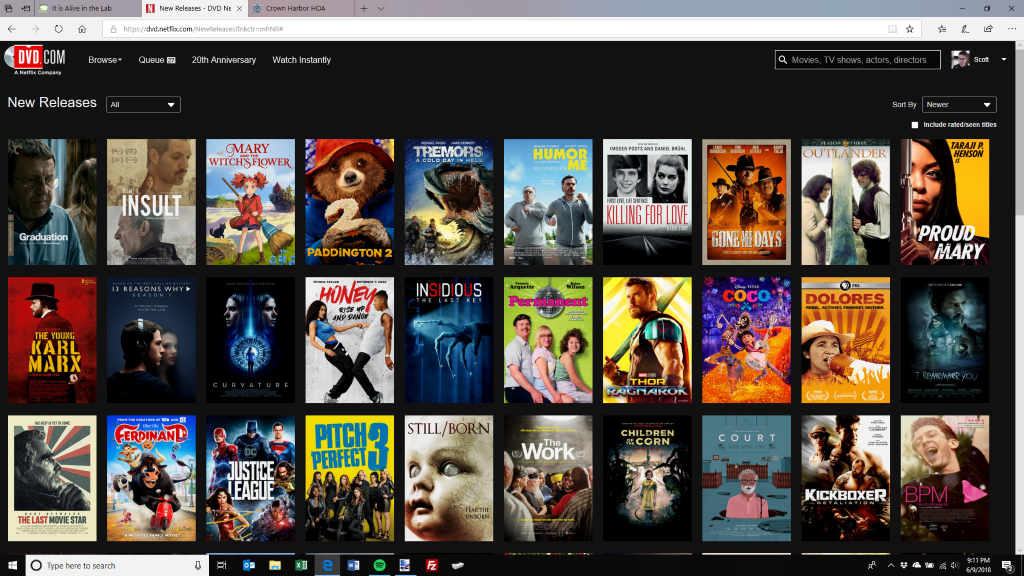The image size is (1024, 576).
Task: Click the Forward navigation arrow
Action: coord(35,29)
